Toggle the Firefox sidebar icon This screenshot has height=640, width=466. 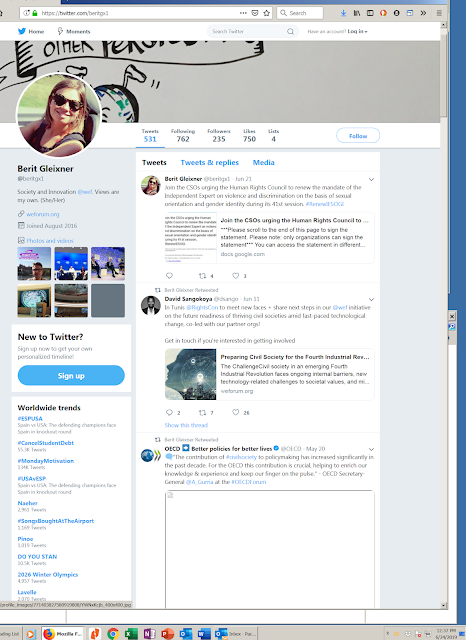coord(370,13)
